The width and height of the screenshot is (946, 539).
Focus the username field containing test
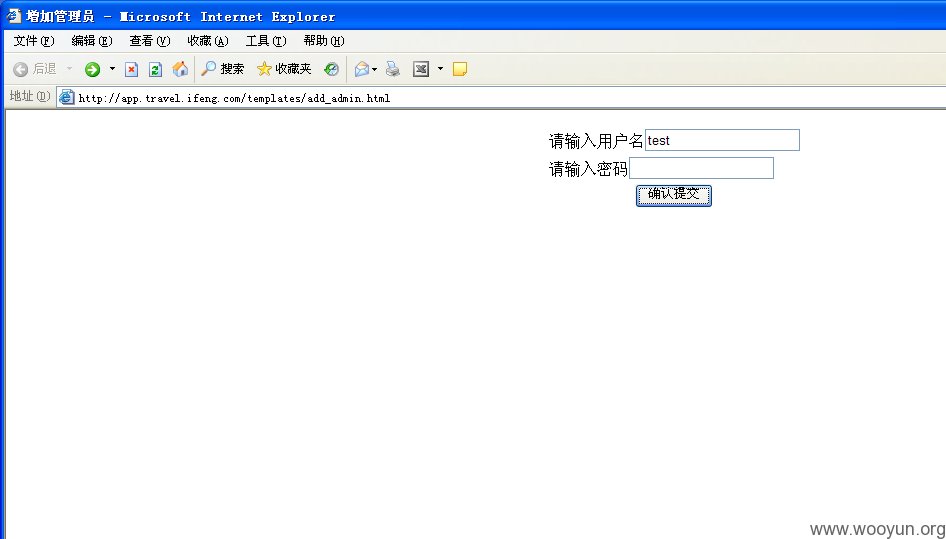(x=722, y=140)
